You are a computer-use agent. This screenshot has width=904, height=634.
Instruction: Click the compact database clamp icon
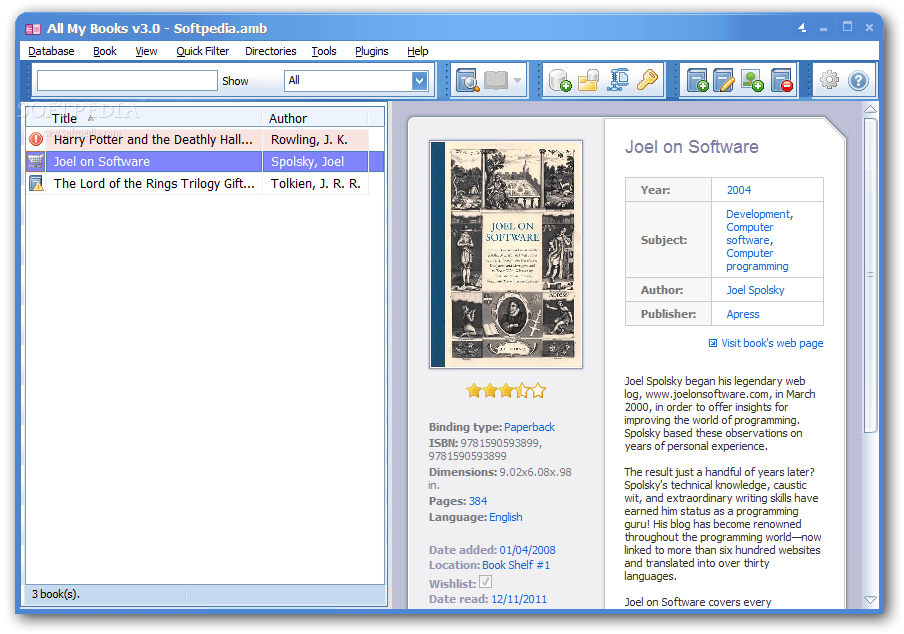[x=618, y=80]
